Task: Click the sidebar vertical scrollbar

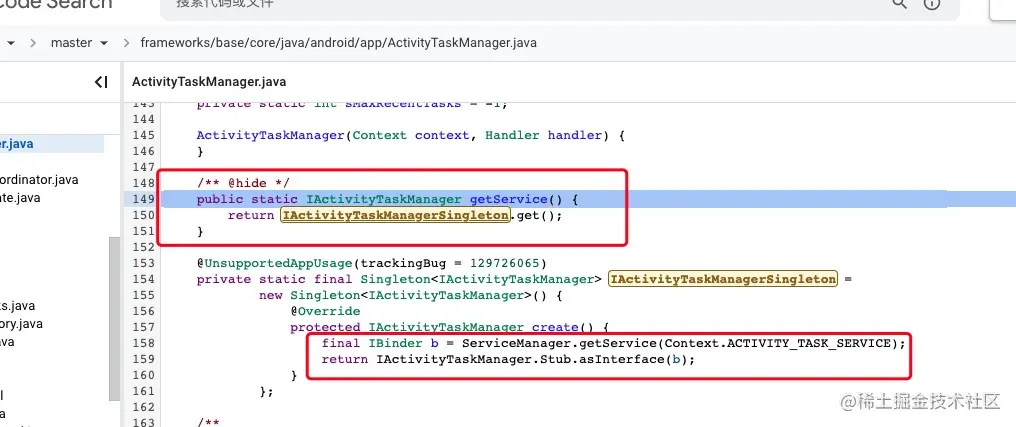Action: click(x=115, y=317)
